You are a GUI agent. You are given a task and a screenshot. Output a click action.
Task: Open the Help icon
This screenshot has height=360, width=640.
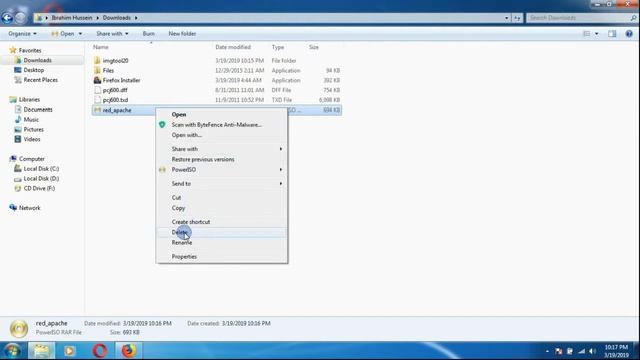pyautogui.click(x=629, y=34)
